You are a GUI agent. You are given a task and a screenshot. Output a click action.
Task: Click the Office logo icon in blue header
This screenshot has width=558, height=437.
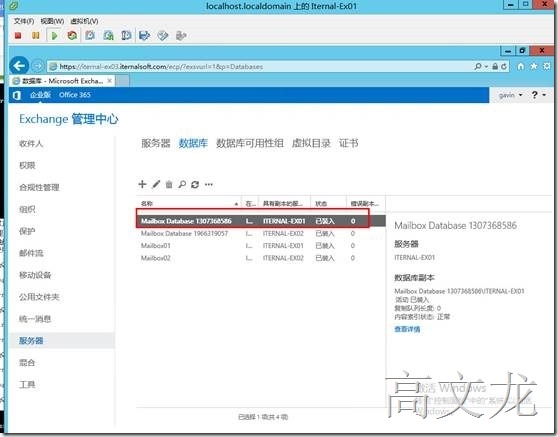click(16, 95)
